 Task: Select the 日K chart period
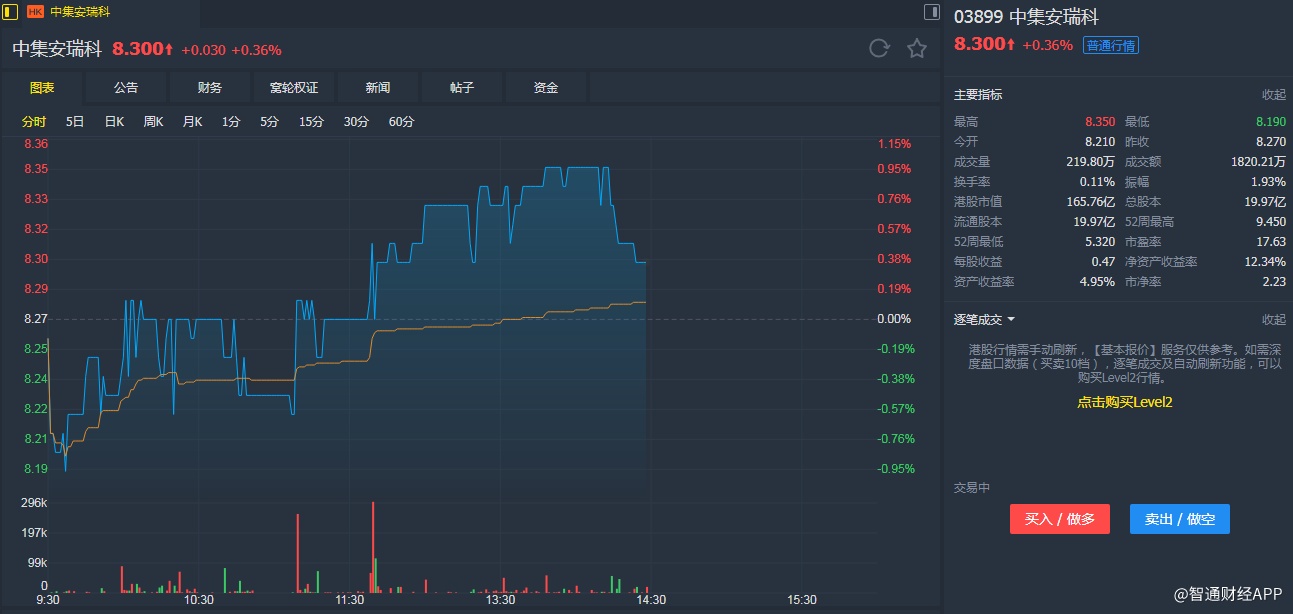(114, 122)
